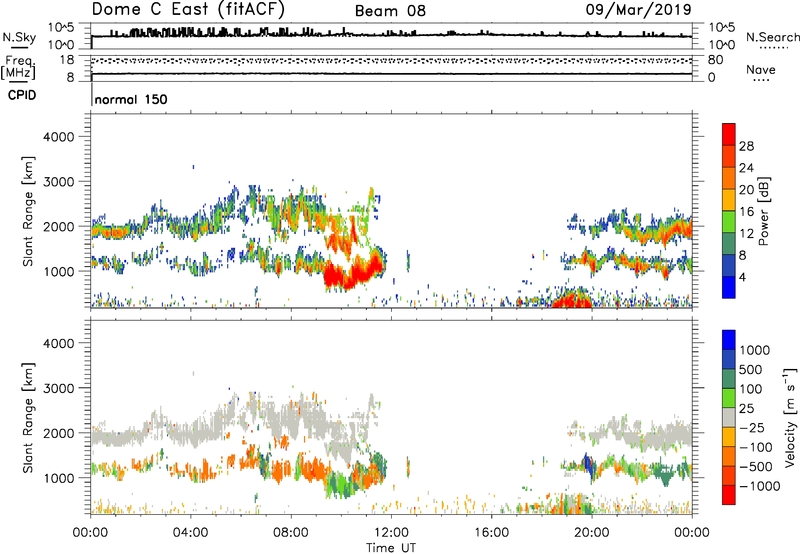The height and width of the screenshot is (554, 800).
Task: Select the "Freq. [MHz]" axis label
Action: (x=19, y=68)
